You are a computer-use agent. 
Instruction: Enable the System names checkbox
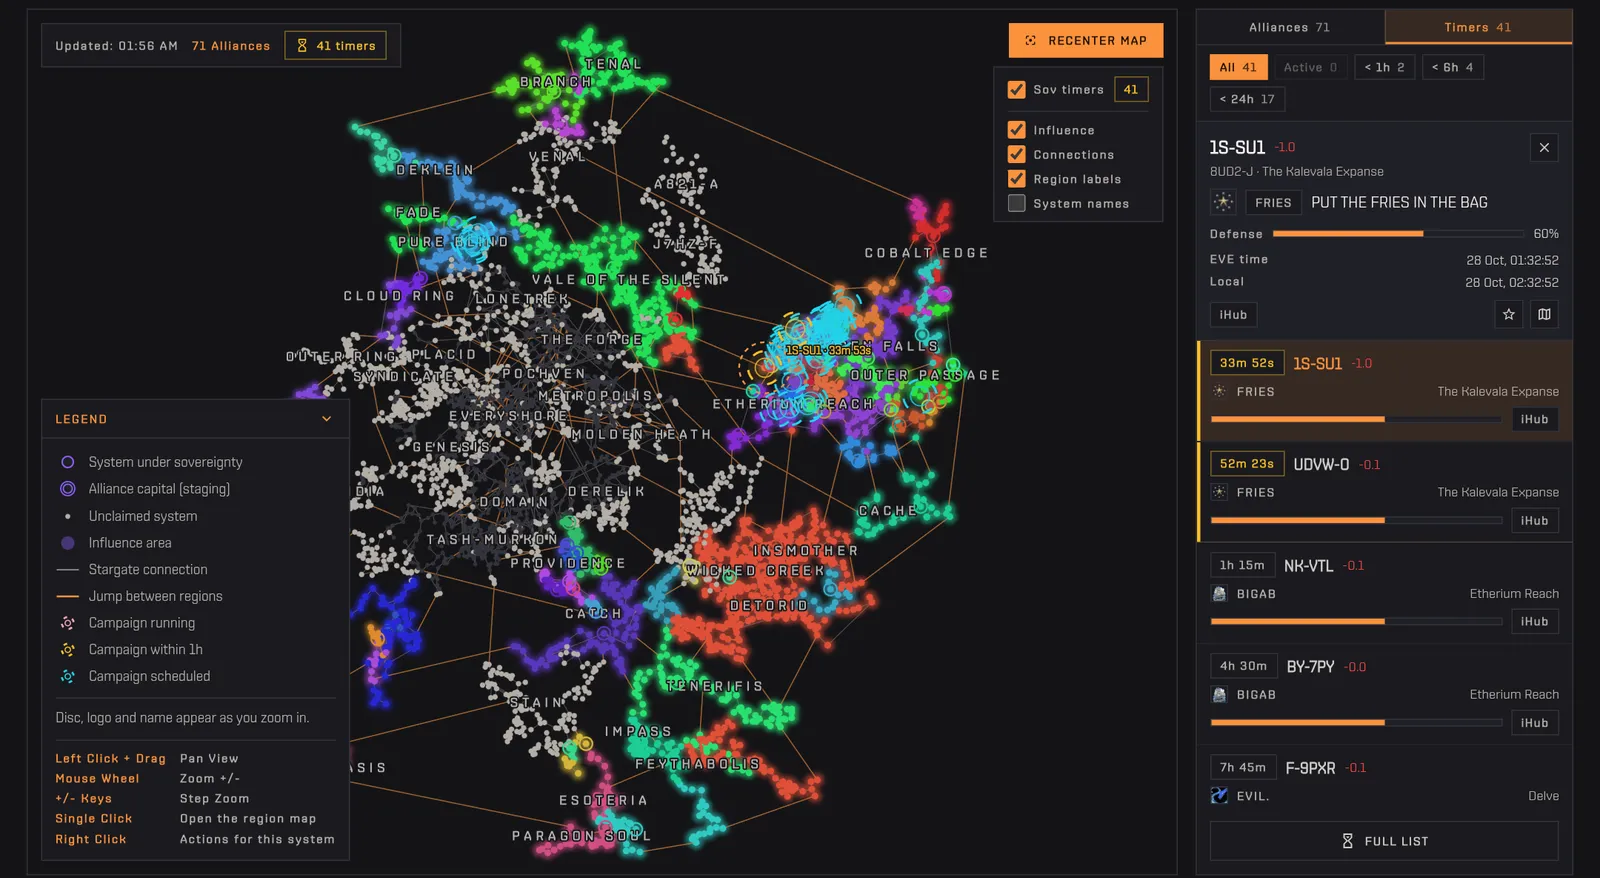click(1016, 203)
